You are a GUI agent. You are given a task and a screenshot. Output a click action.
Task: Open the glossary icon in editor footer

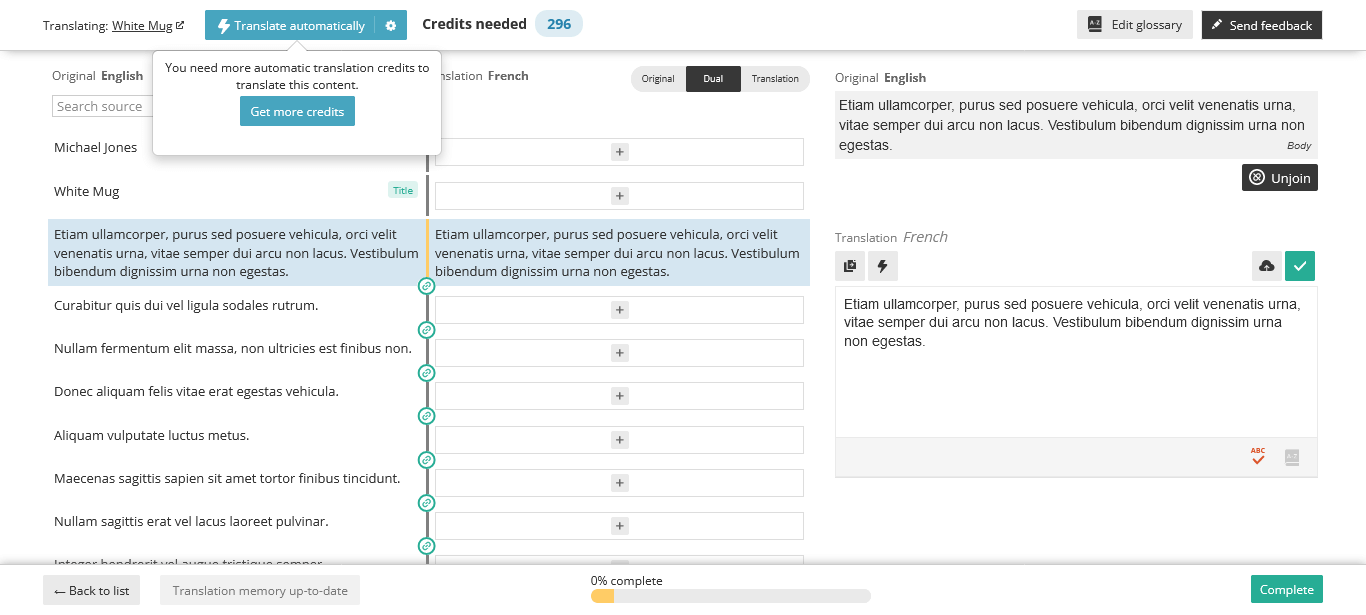(x=1291, y=457)
